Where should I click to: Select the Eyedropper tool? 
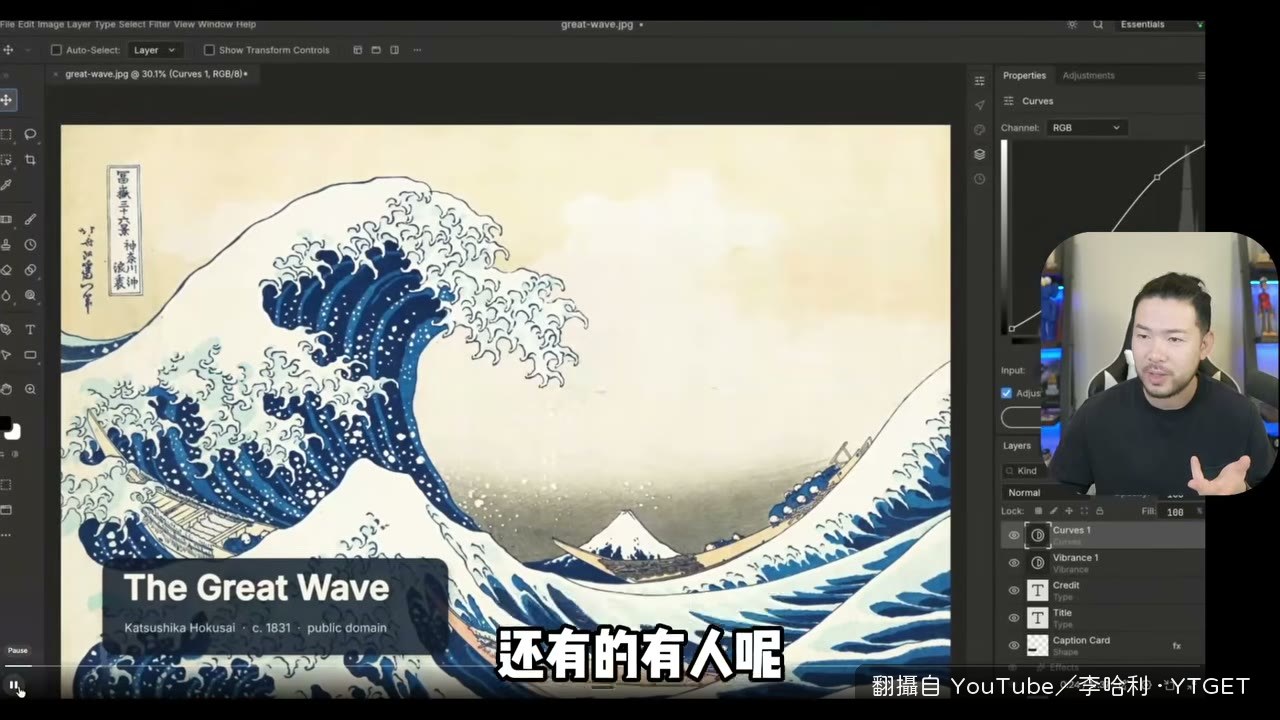[6, 185]
